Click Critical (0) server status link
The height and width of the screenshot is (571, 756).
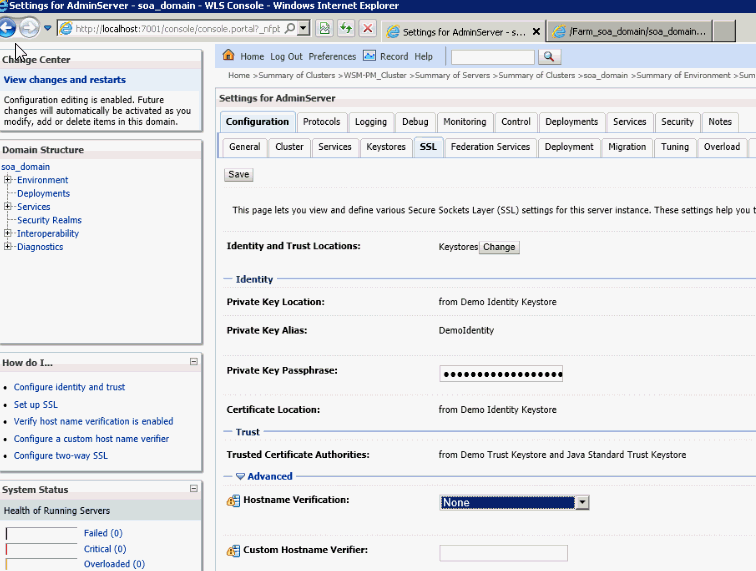pos(105,549)
